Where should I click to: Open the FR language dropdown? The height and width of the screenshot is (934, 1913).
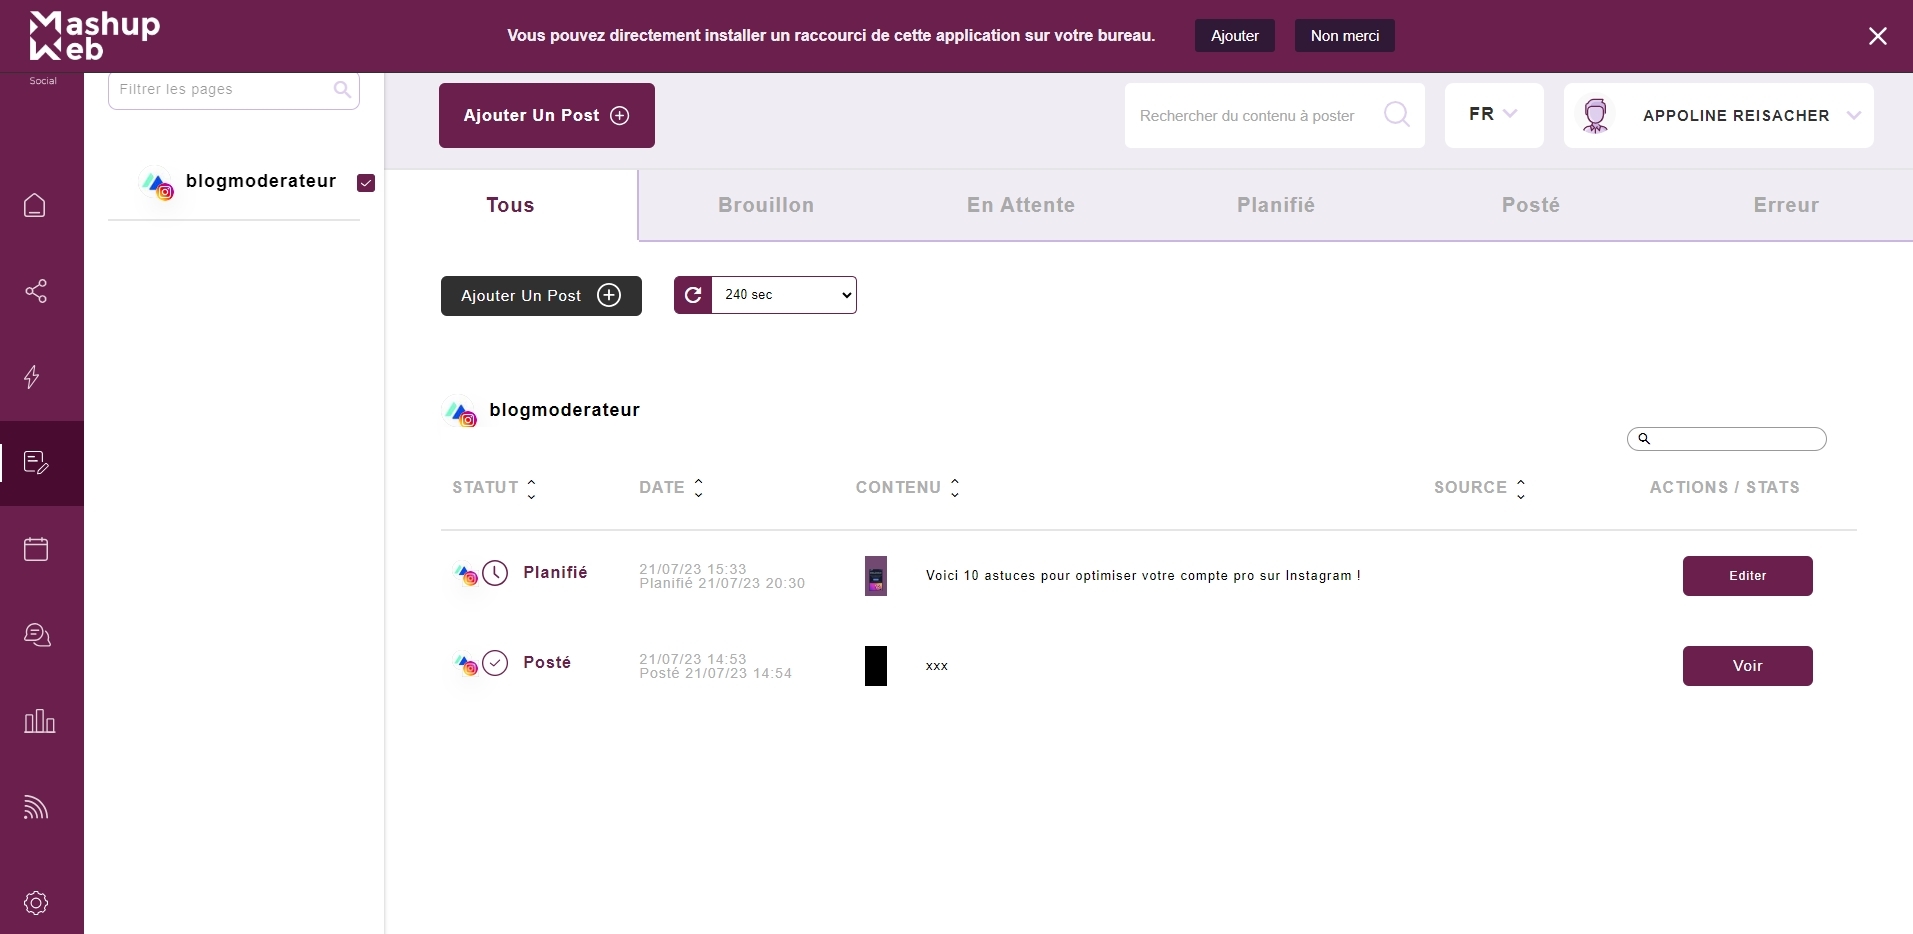coord(1493,115)
